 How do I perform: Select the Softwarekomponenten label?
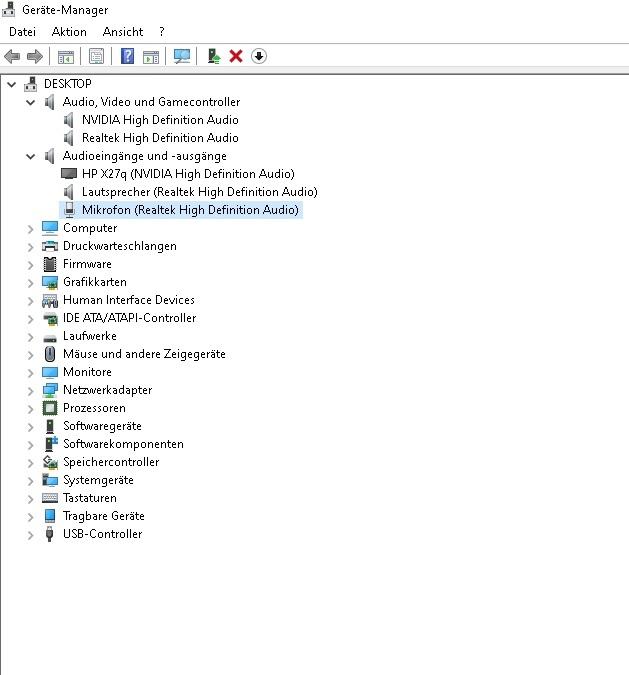click(123, 444)
